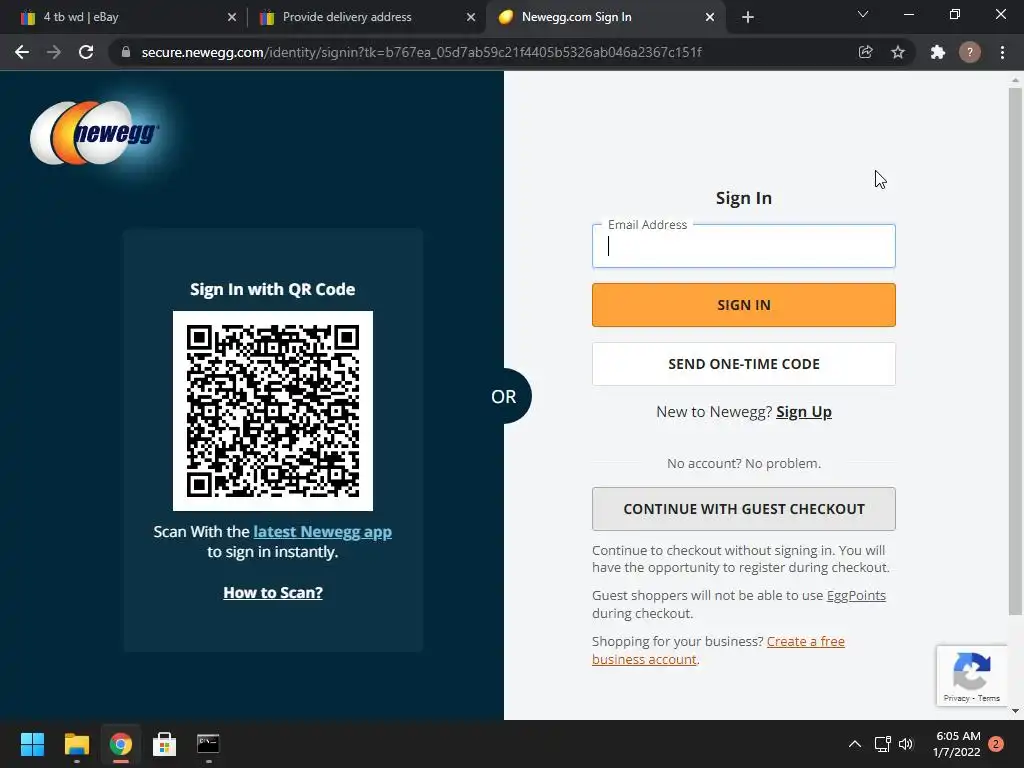The height and width of the screenshot is (768, 1024).
Task: Show hidden system tray icons
Action: click(x=854, y=744)
